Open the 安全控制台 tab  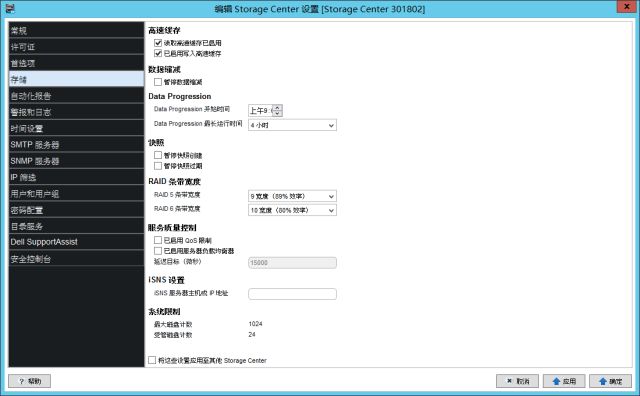(x=76, y=259)
